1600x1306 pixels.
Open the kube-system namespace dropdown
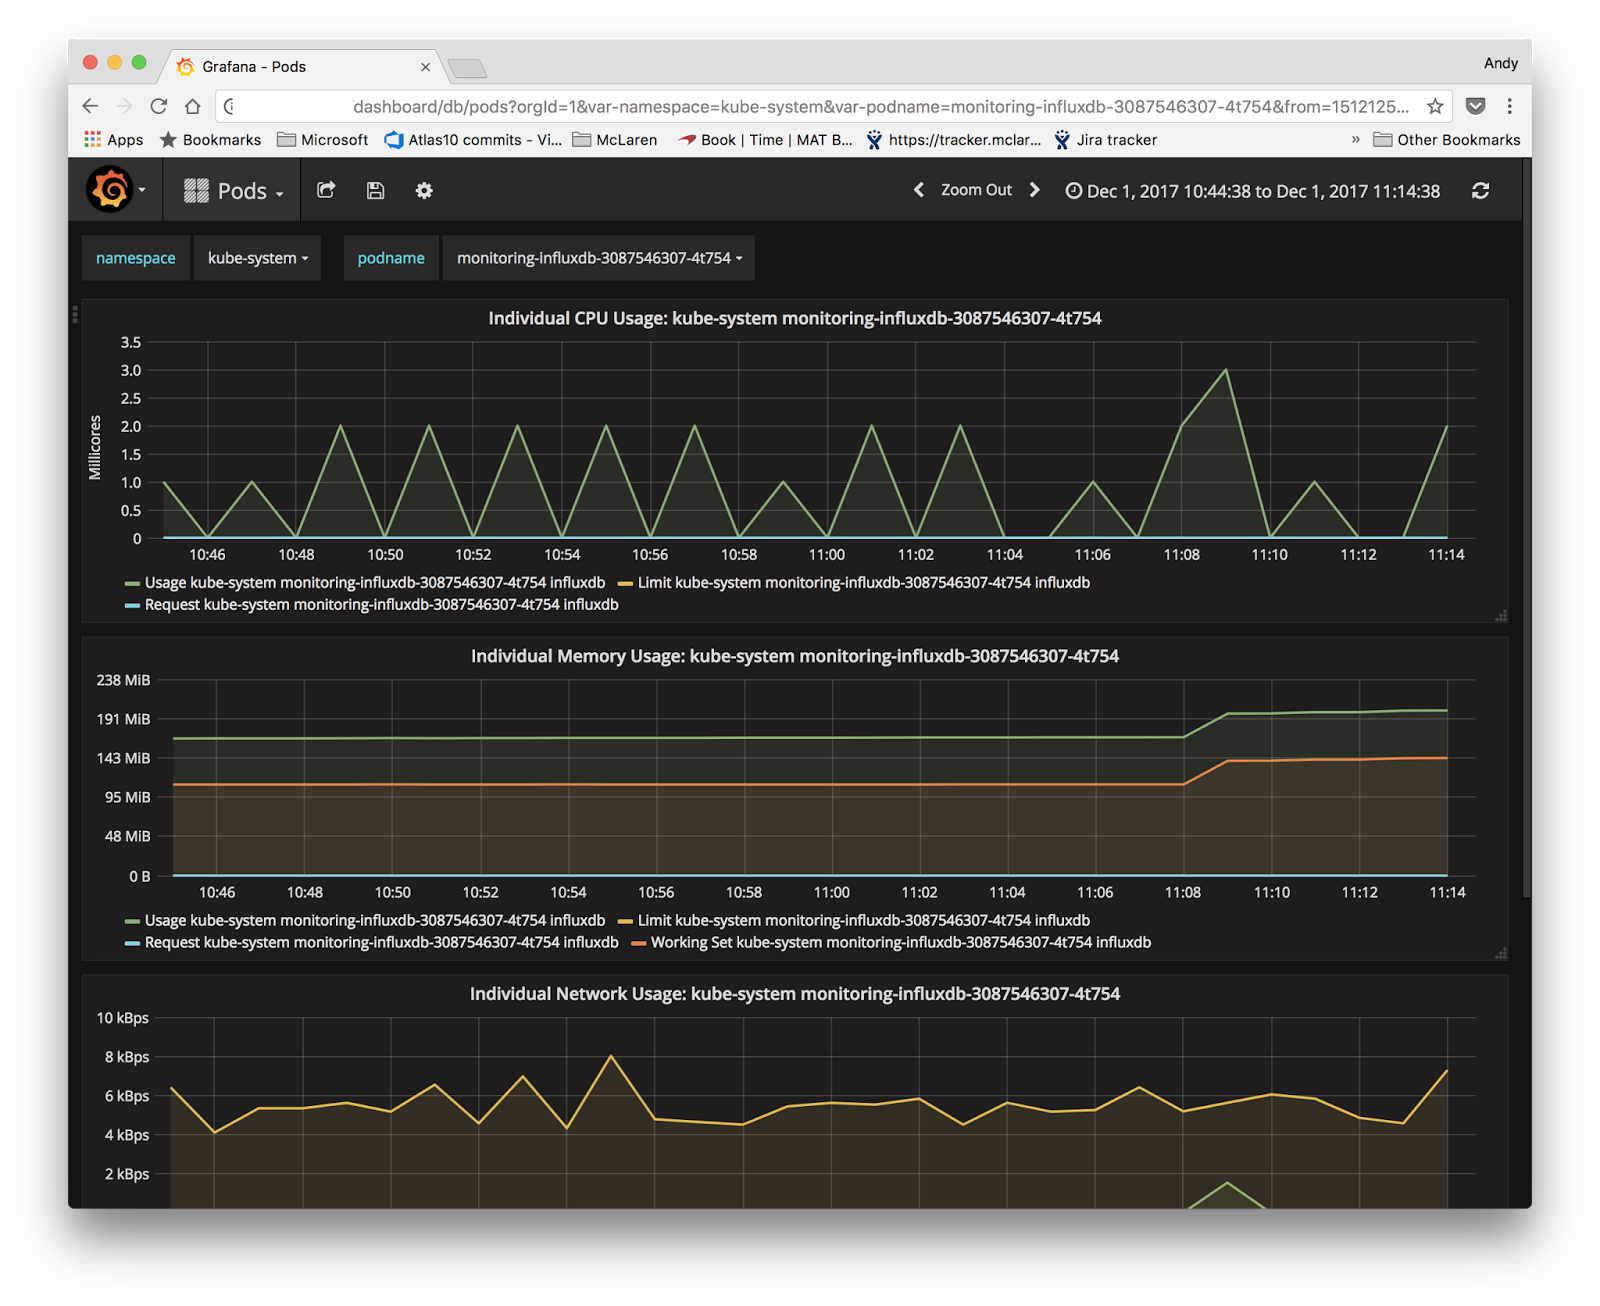[257, 258]
